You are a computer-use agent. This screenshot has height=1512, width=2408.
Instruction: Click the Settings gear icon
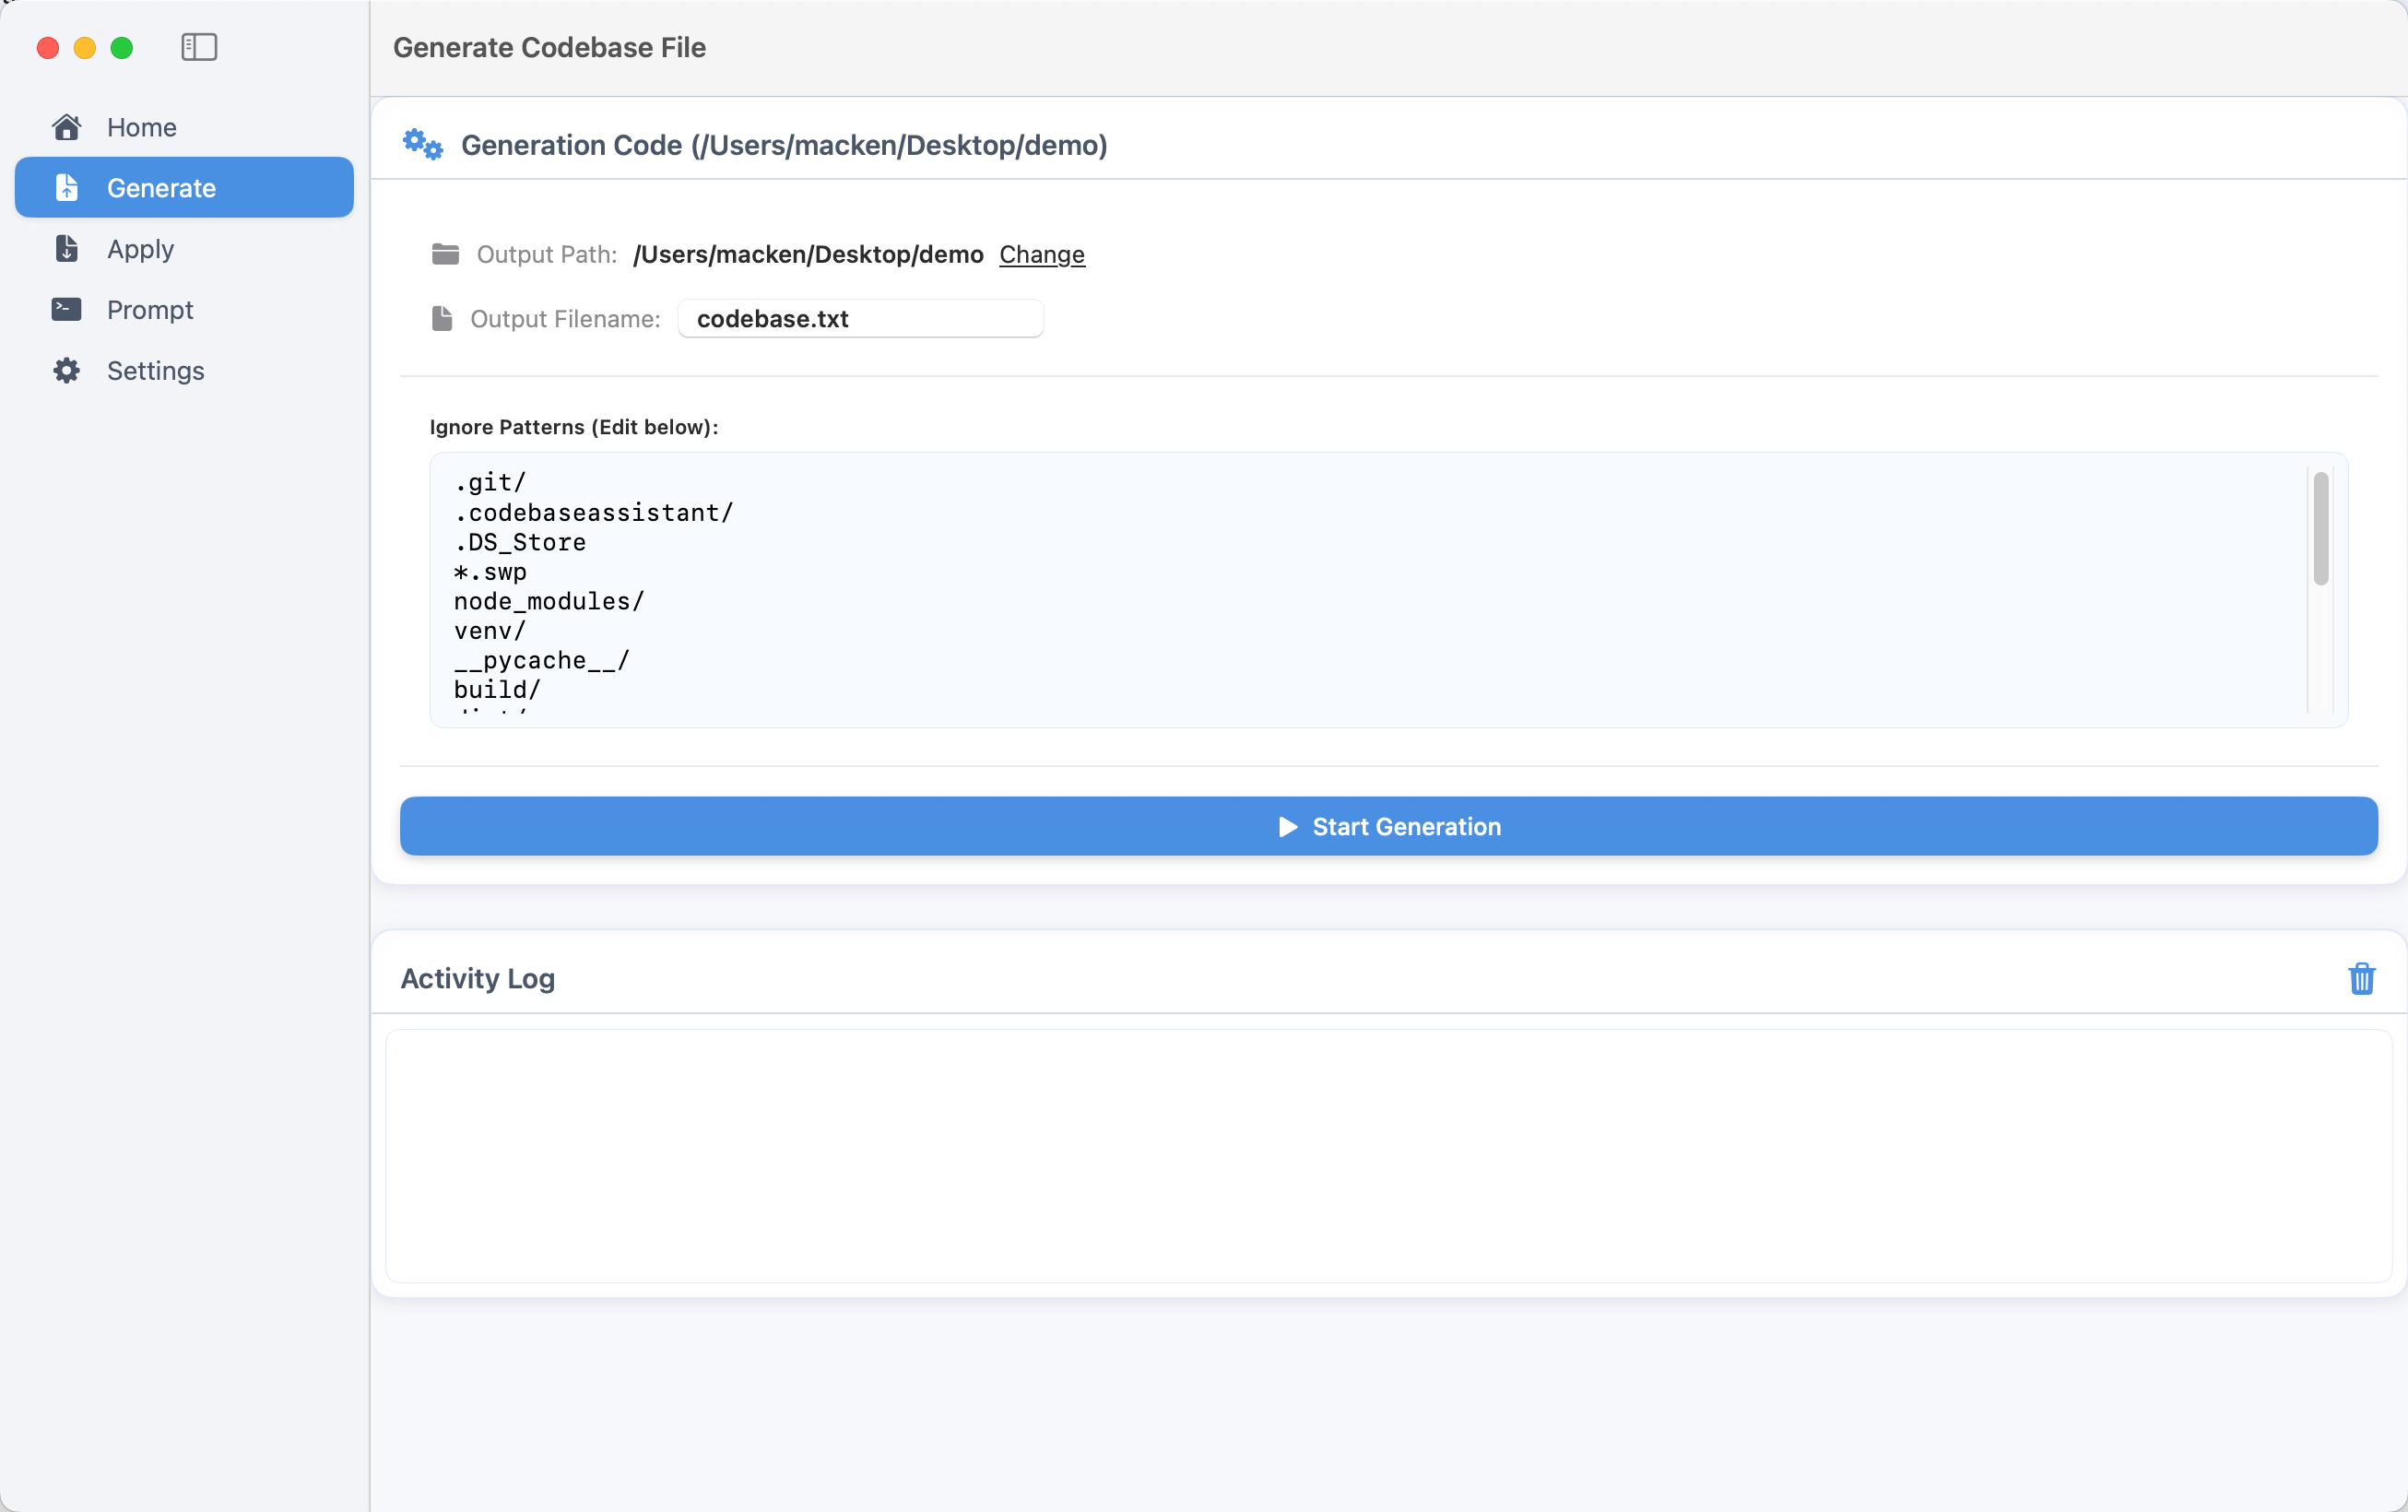[67, 370]
